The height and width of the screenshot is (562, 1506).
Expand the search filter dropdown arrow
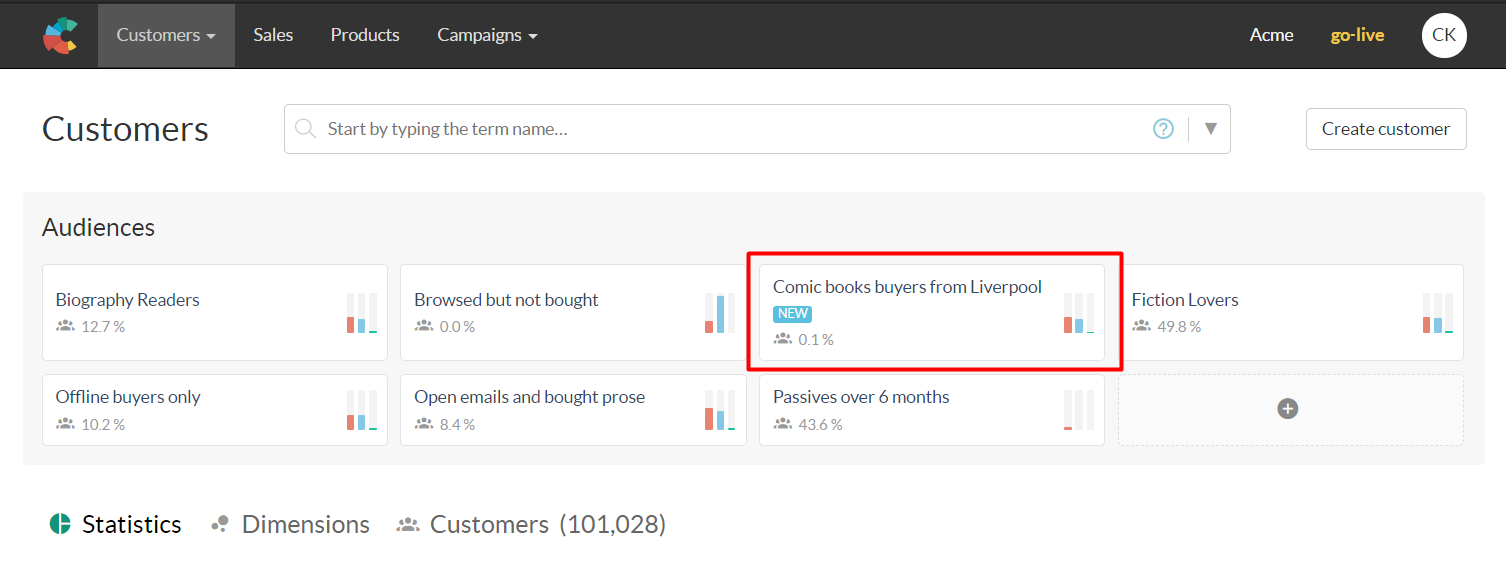[1211, 129]
